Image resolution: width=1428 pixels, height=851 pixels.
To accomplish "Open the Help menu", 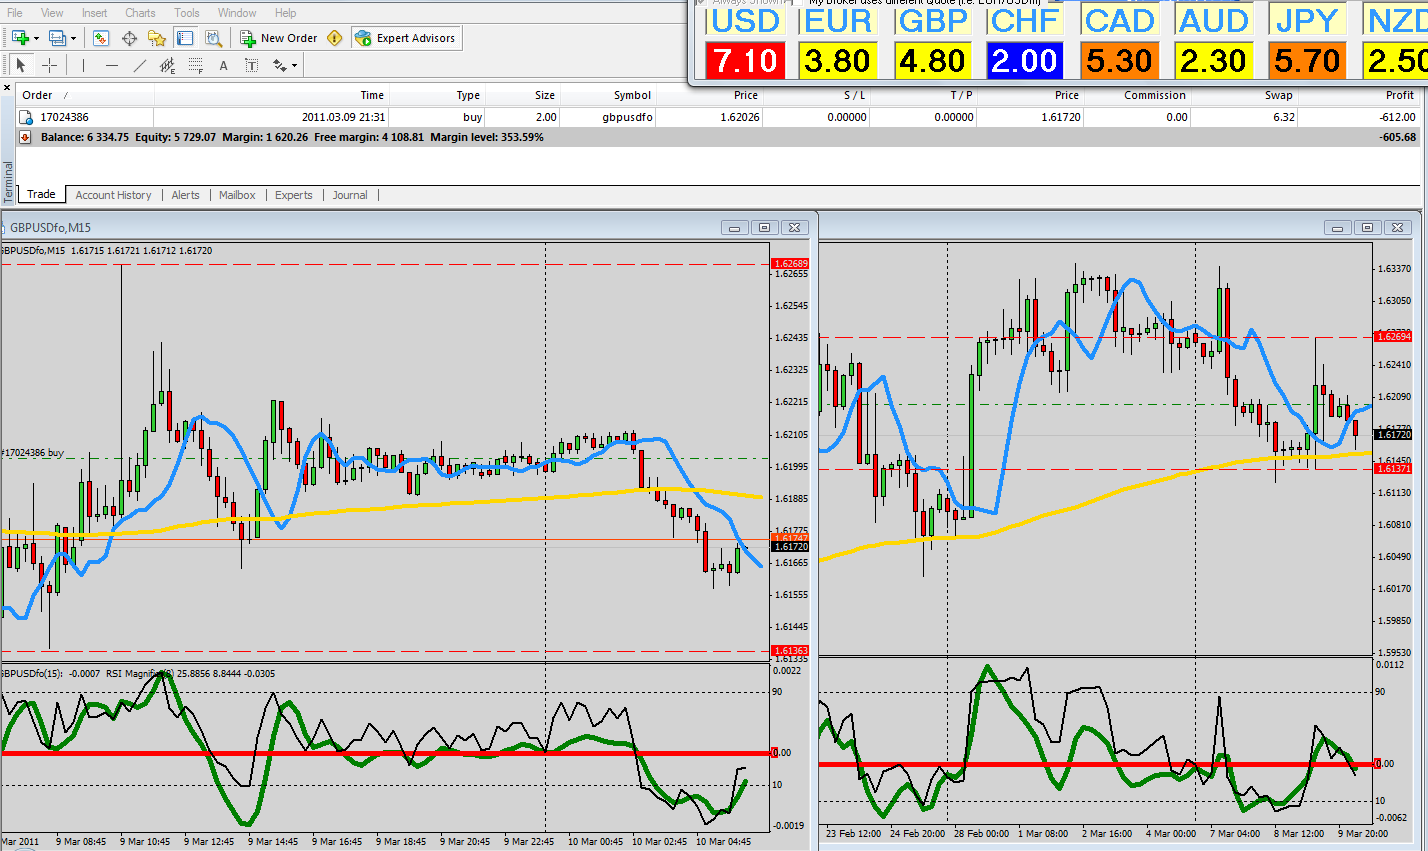I will click(x=285, y=13).
